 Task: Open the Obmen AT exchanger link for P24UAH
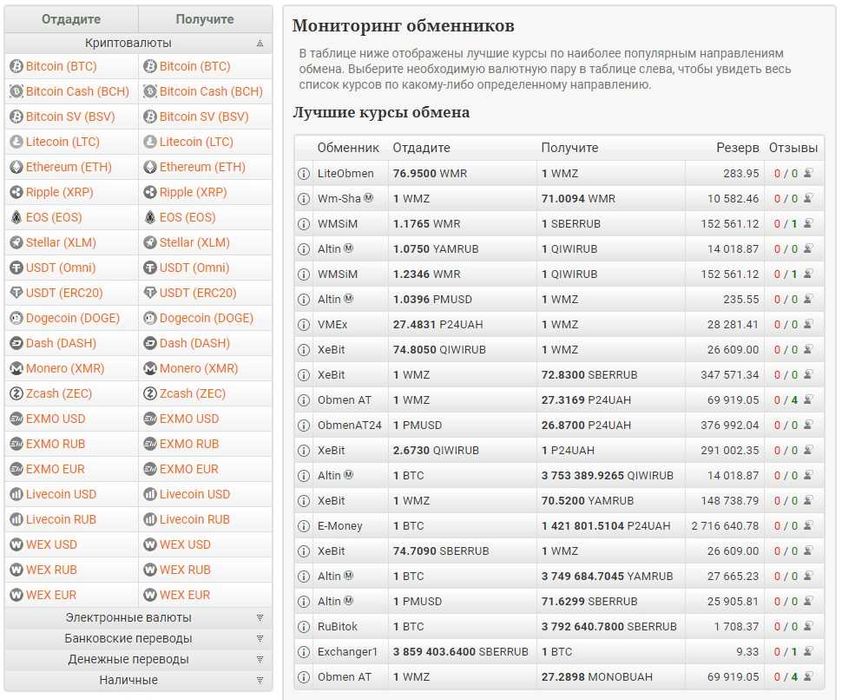(x=344, y=400)
